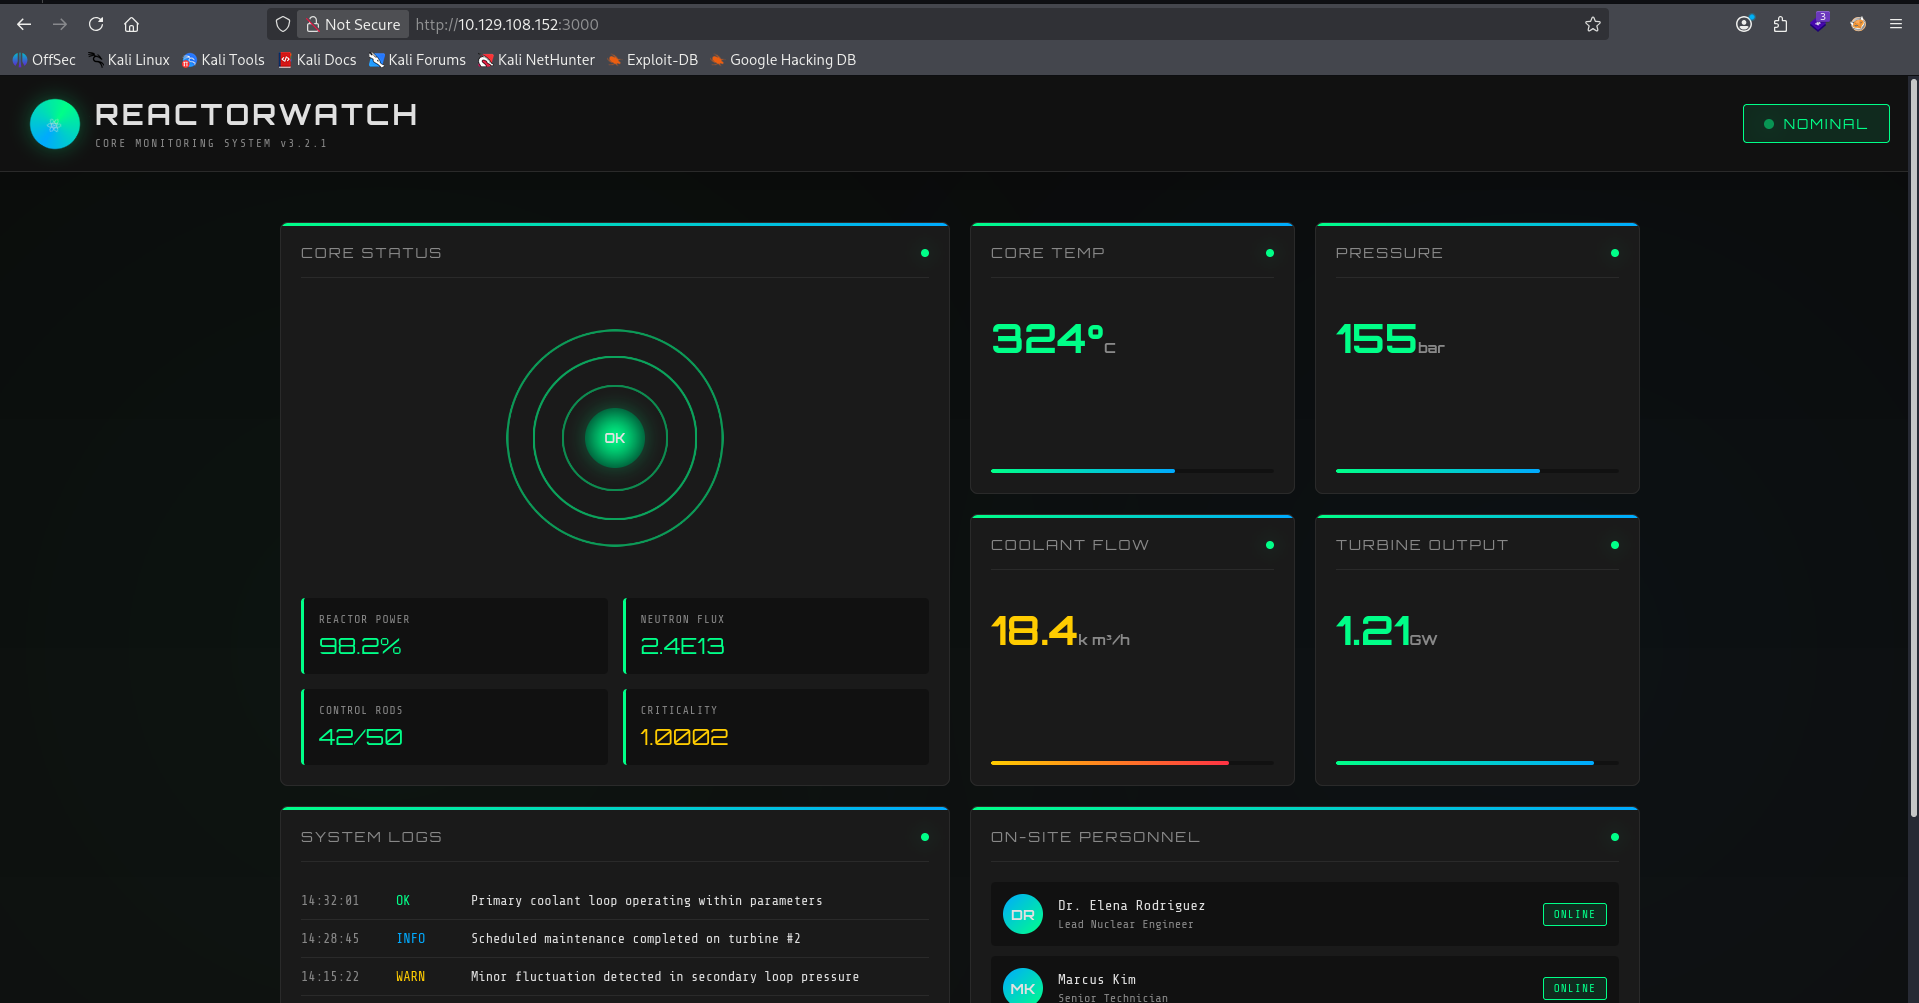The image size is (1919, 1003).
Task: Click the browser forward arrow
Action: click(x=60, y=24)
